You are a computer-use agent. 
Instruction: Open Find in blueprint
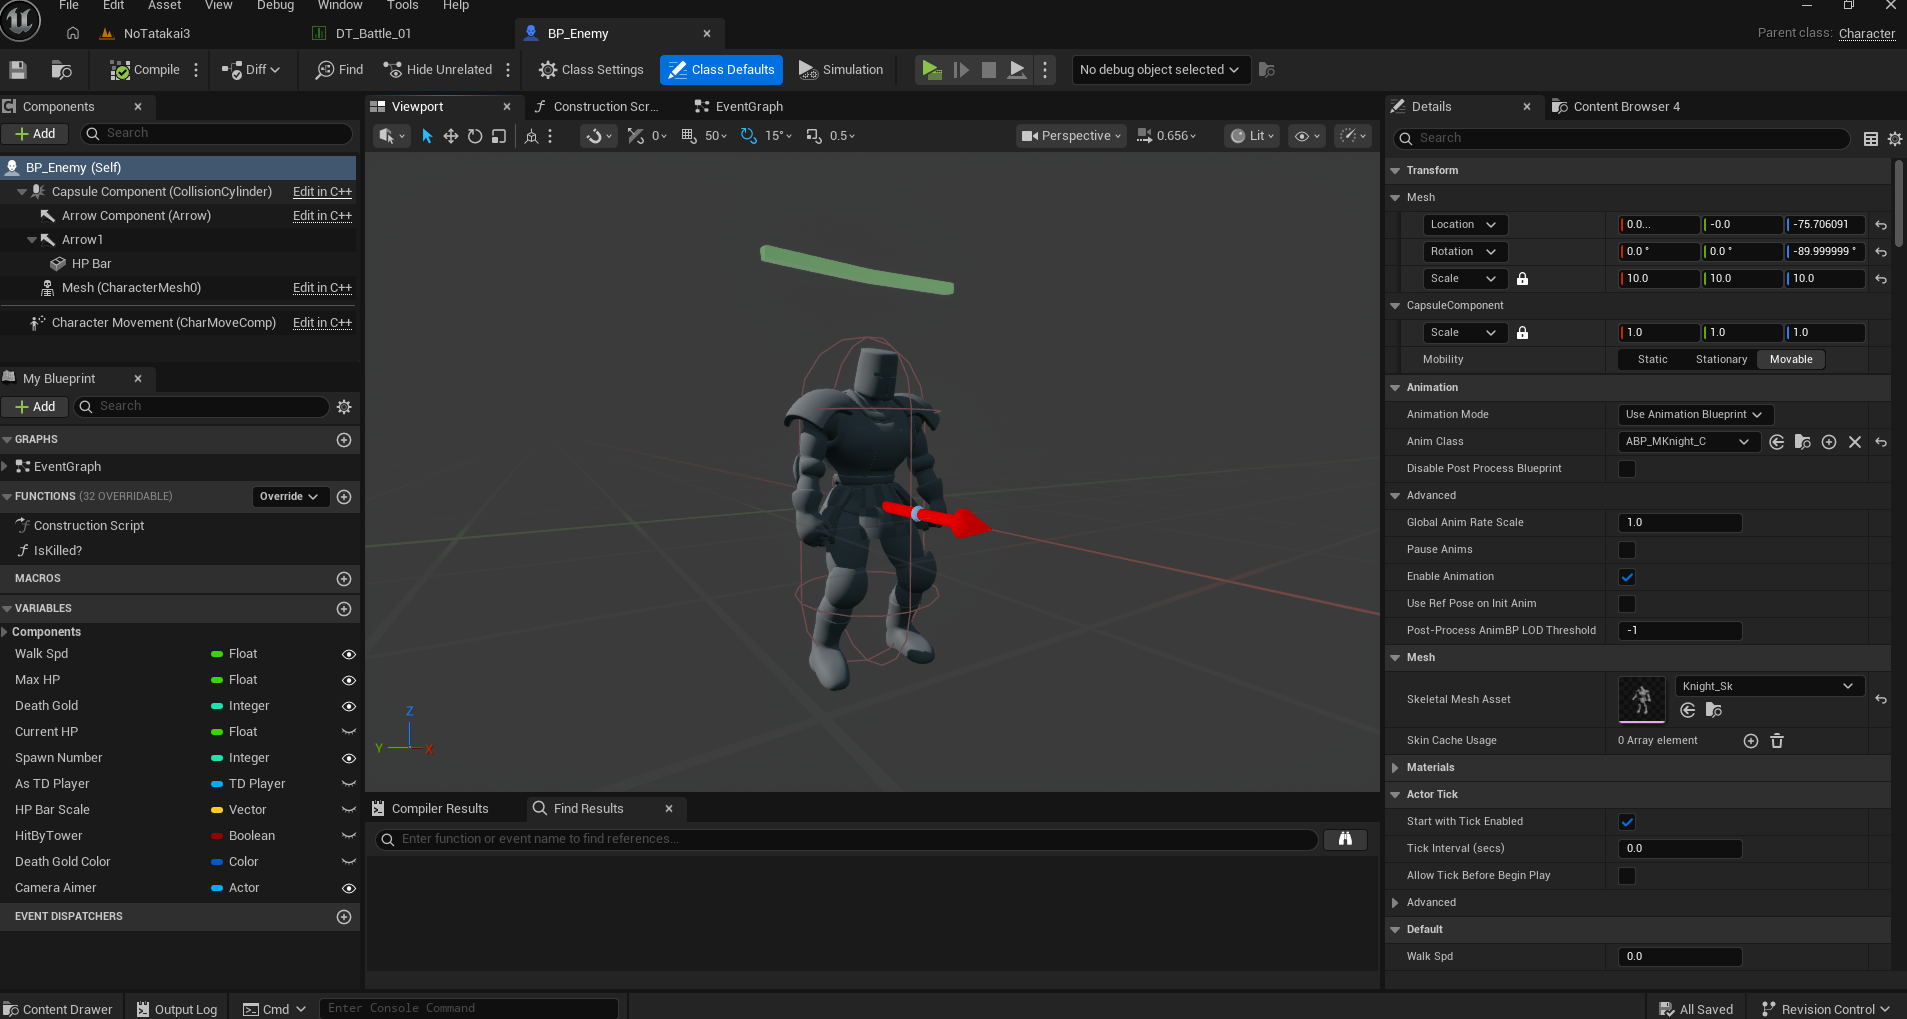click(339, 70)
